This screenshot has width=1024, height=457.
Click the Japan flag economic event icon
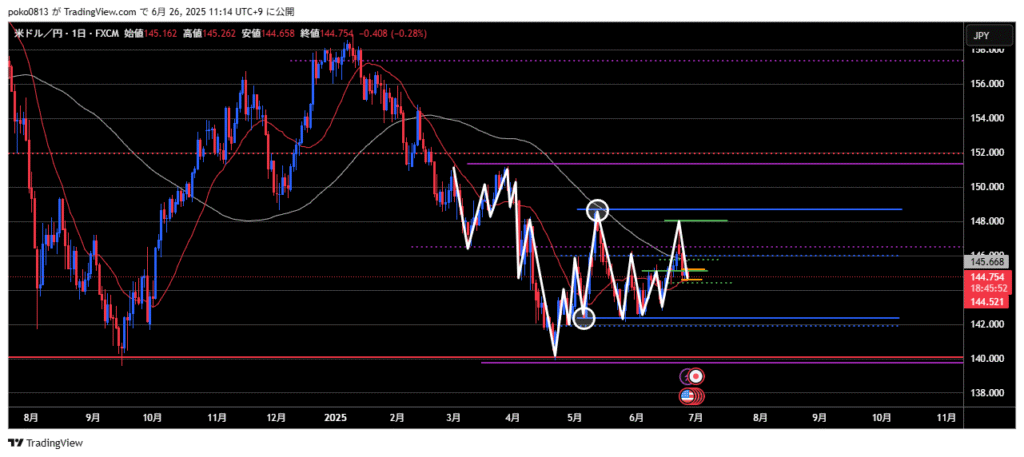pyautogui.click(x=696, y=377)
